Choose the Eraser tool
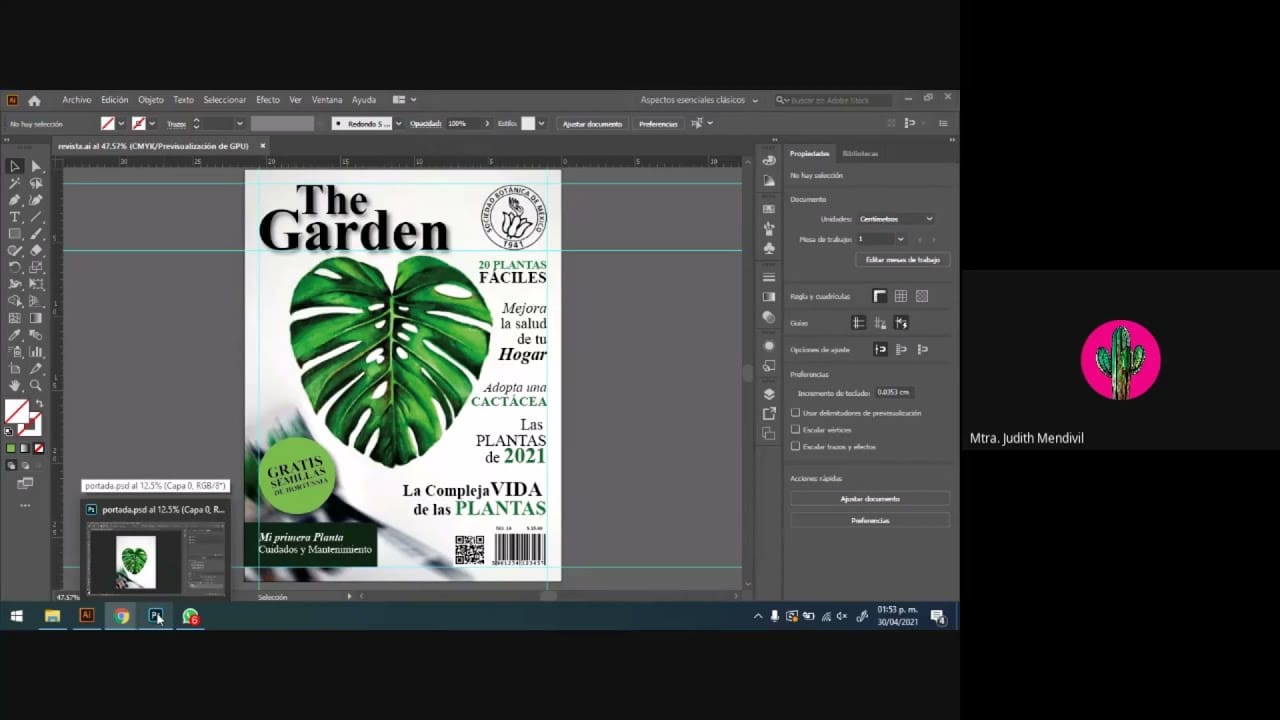 (36, 251)
